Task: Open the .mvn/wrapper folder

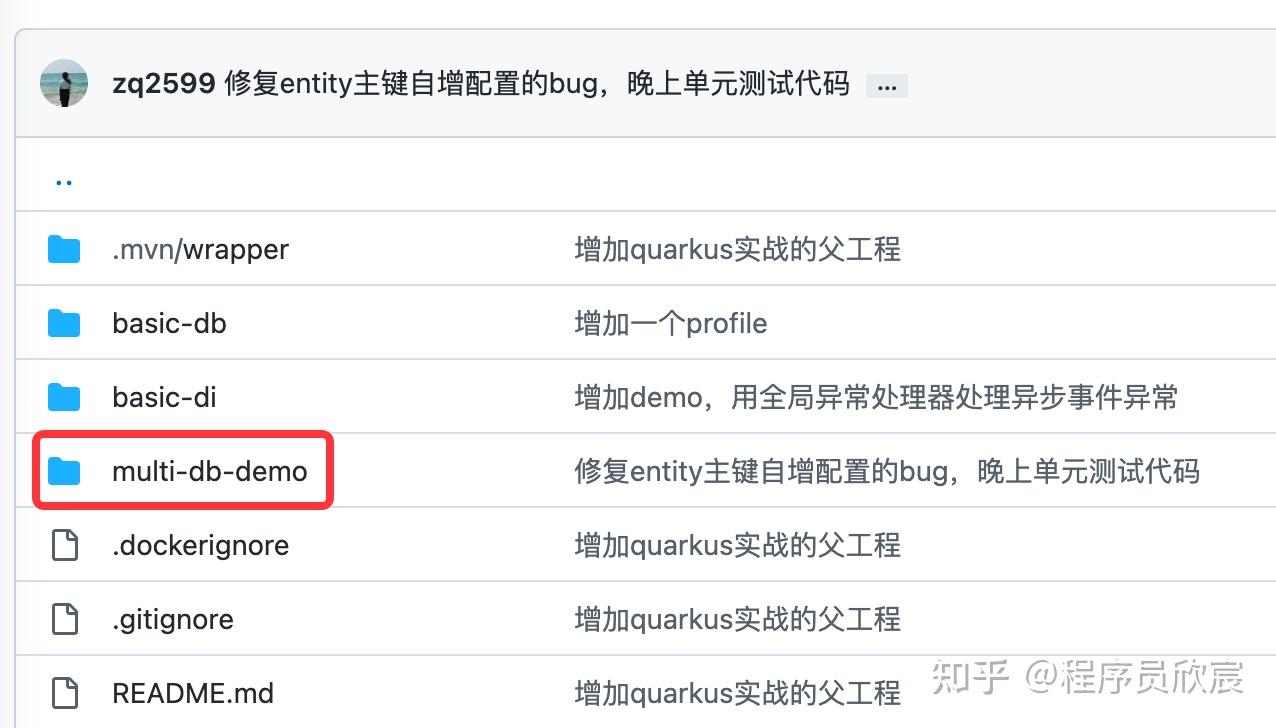Action: tap(200, 249)
